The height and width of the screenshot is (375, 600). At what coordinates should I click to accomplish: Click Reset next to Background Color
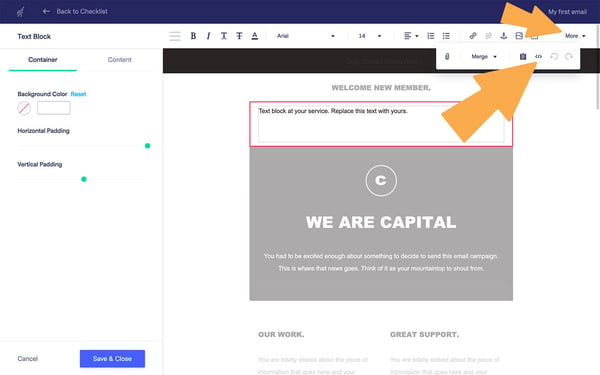point(78,94)
